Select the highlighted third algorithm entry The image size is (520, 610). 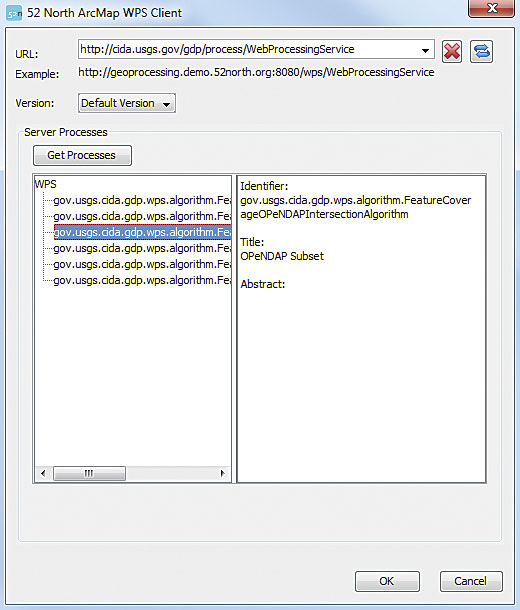tap(142, 232)
